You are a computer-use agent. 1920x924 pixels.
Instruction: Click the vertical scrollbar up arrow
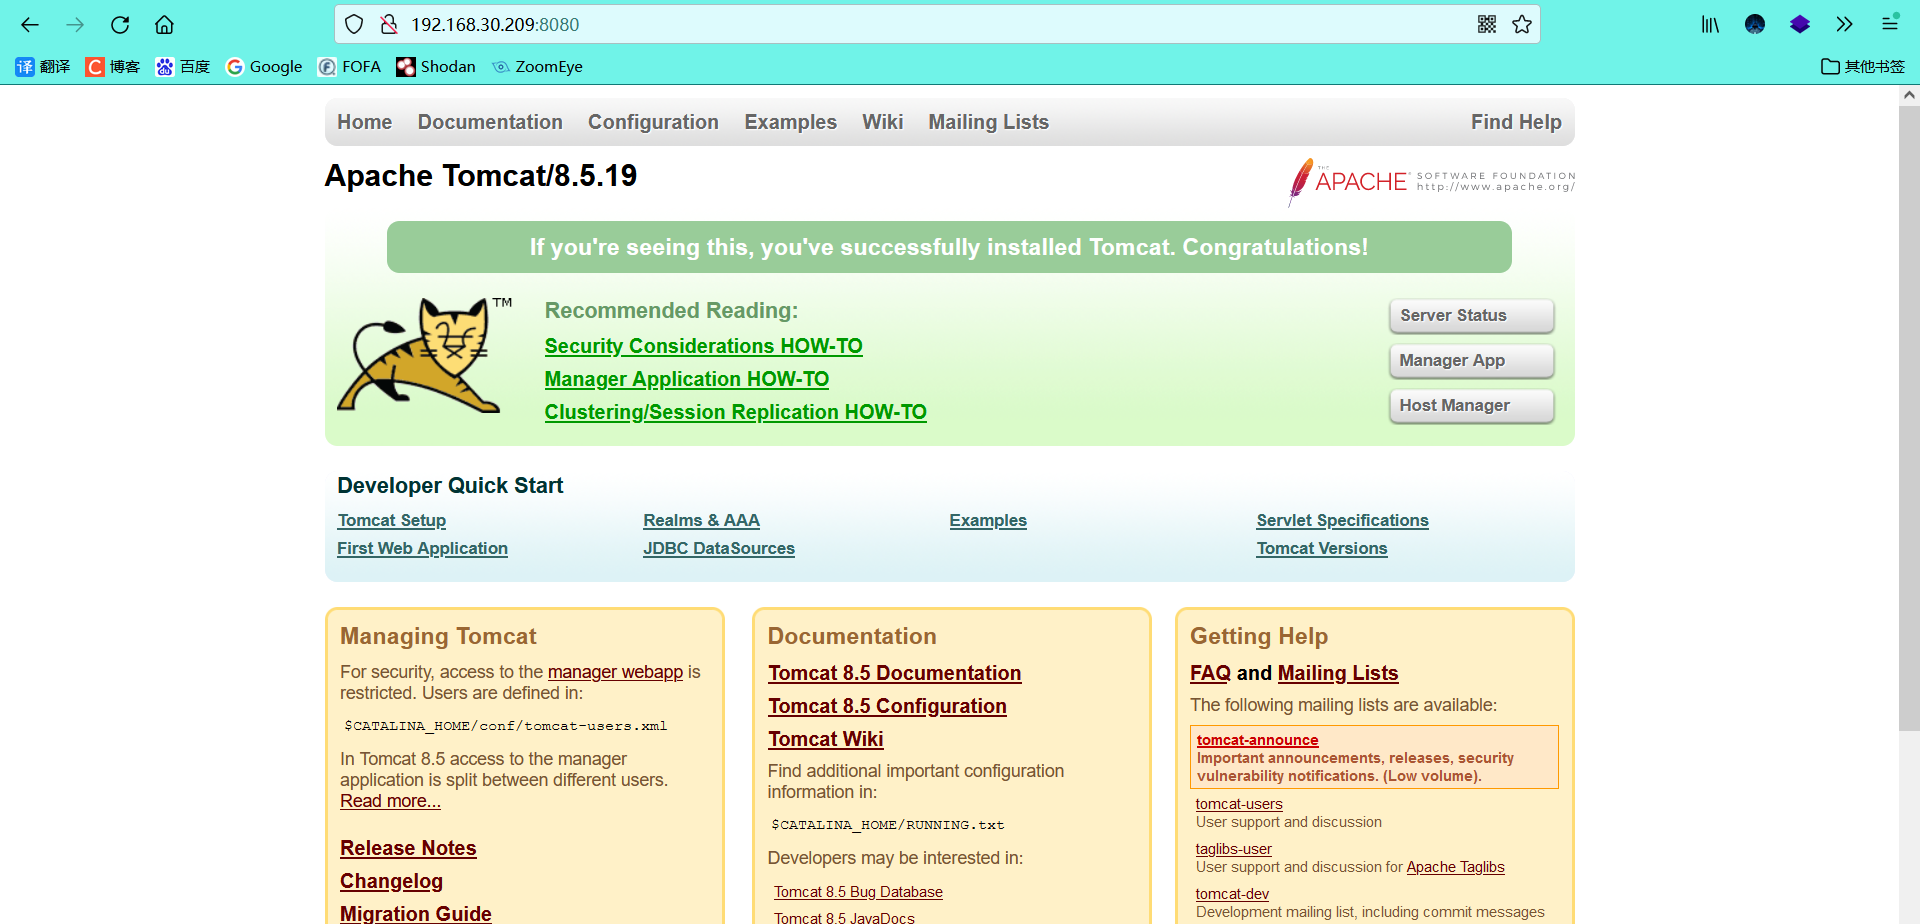click(1909, 95)
